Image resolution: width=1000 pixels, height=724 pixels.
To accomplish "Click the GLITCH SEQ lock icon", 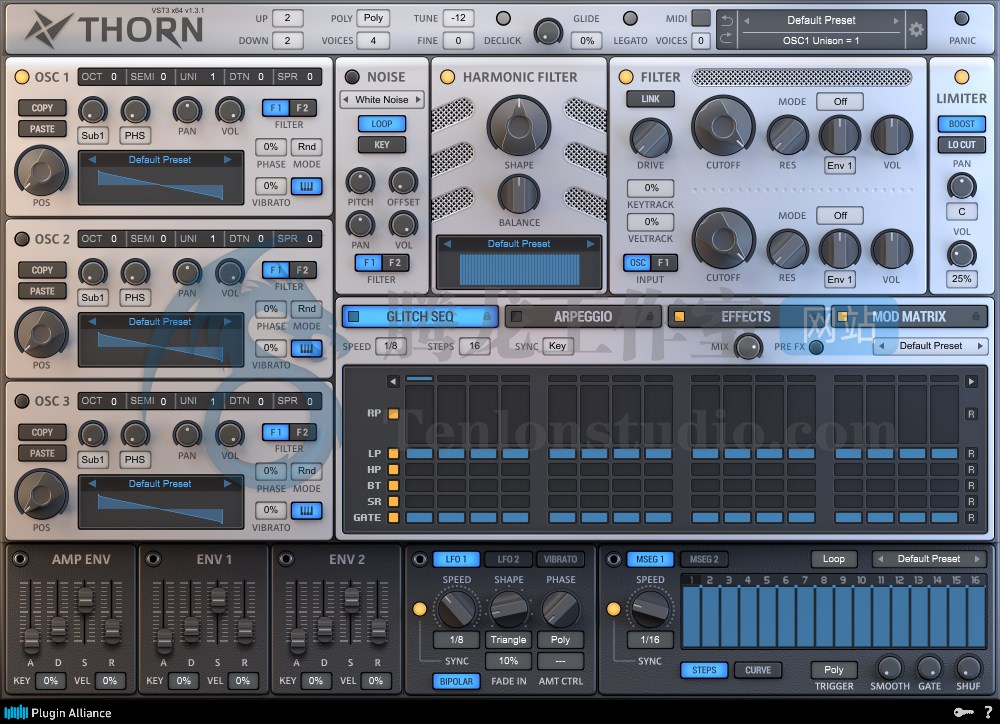I will click(x=487, y=316).
